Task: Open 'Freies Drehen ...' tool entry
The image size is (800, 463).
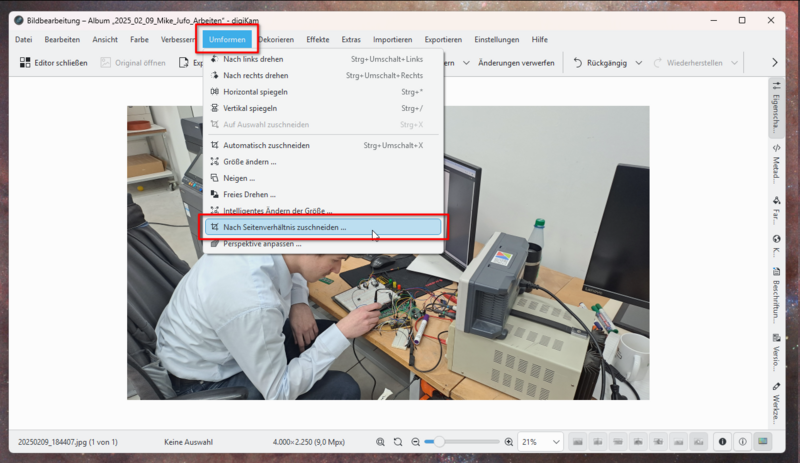Action: pos(322,194)
